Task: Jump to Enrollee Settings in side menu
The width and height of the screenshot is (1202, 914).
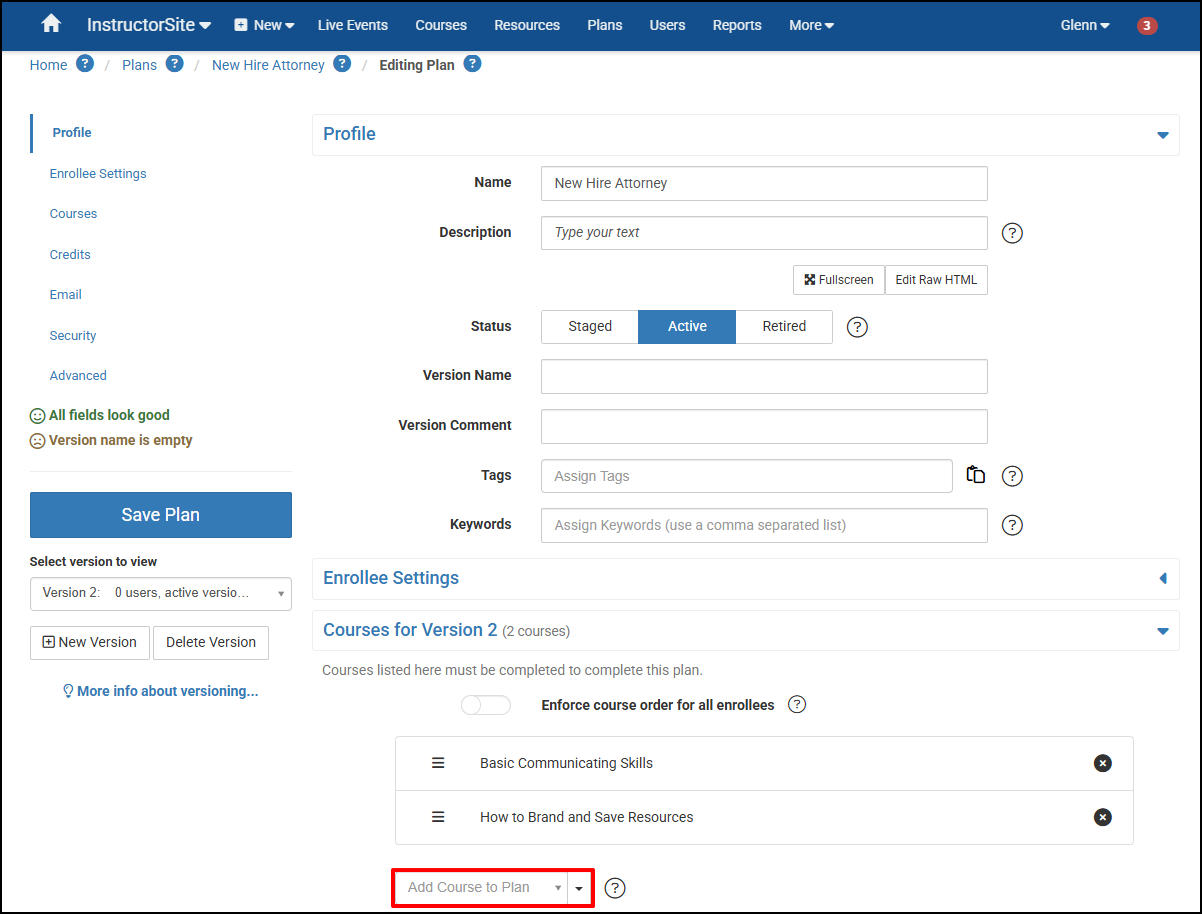Action: coord(98,174)
